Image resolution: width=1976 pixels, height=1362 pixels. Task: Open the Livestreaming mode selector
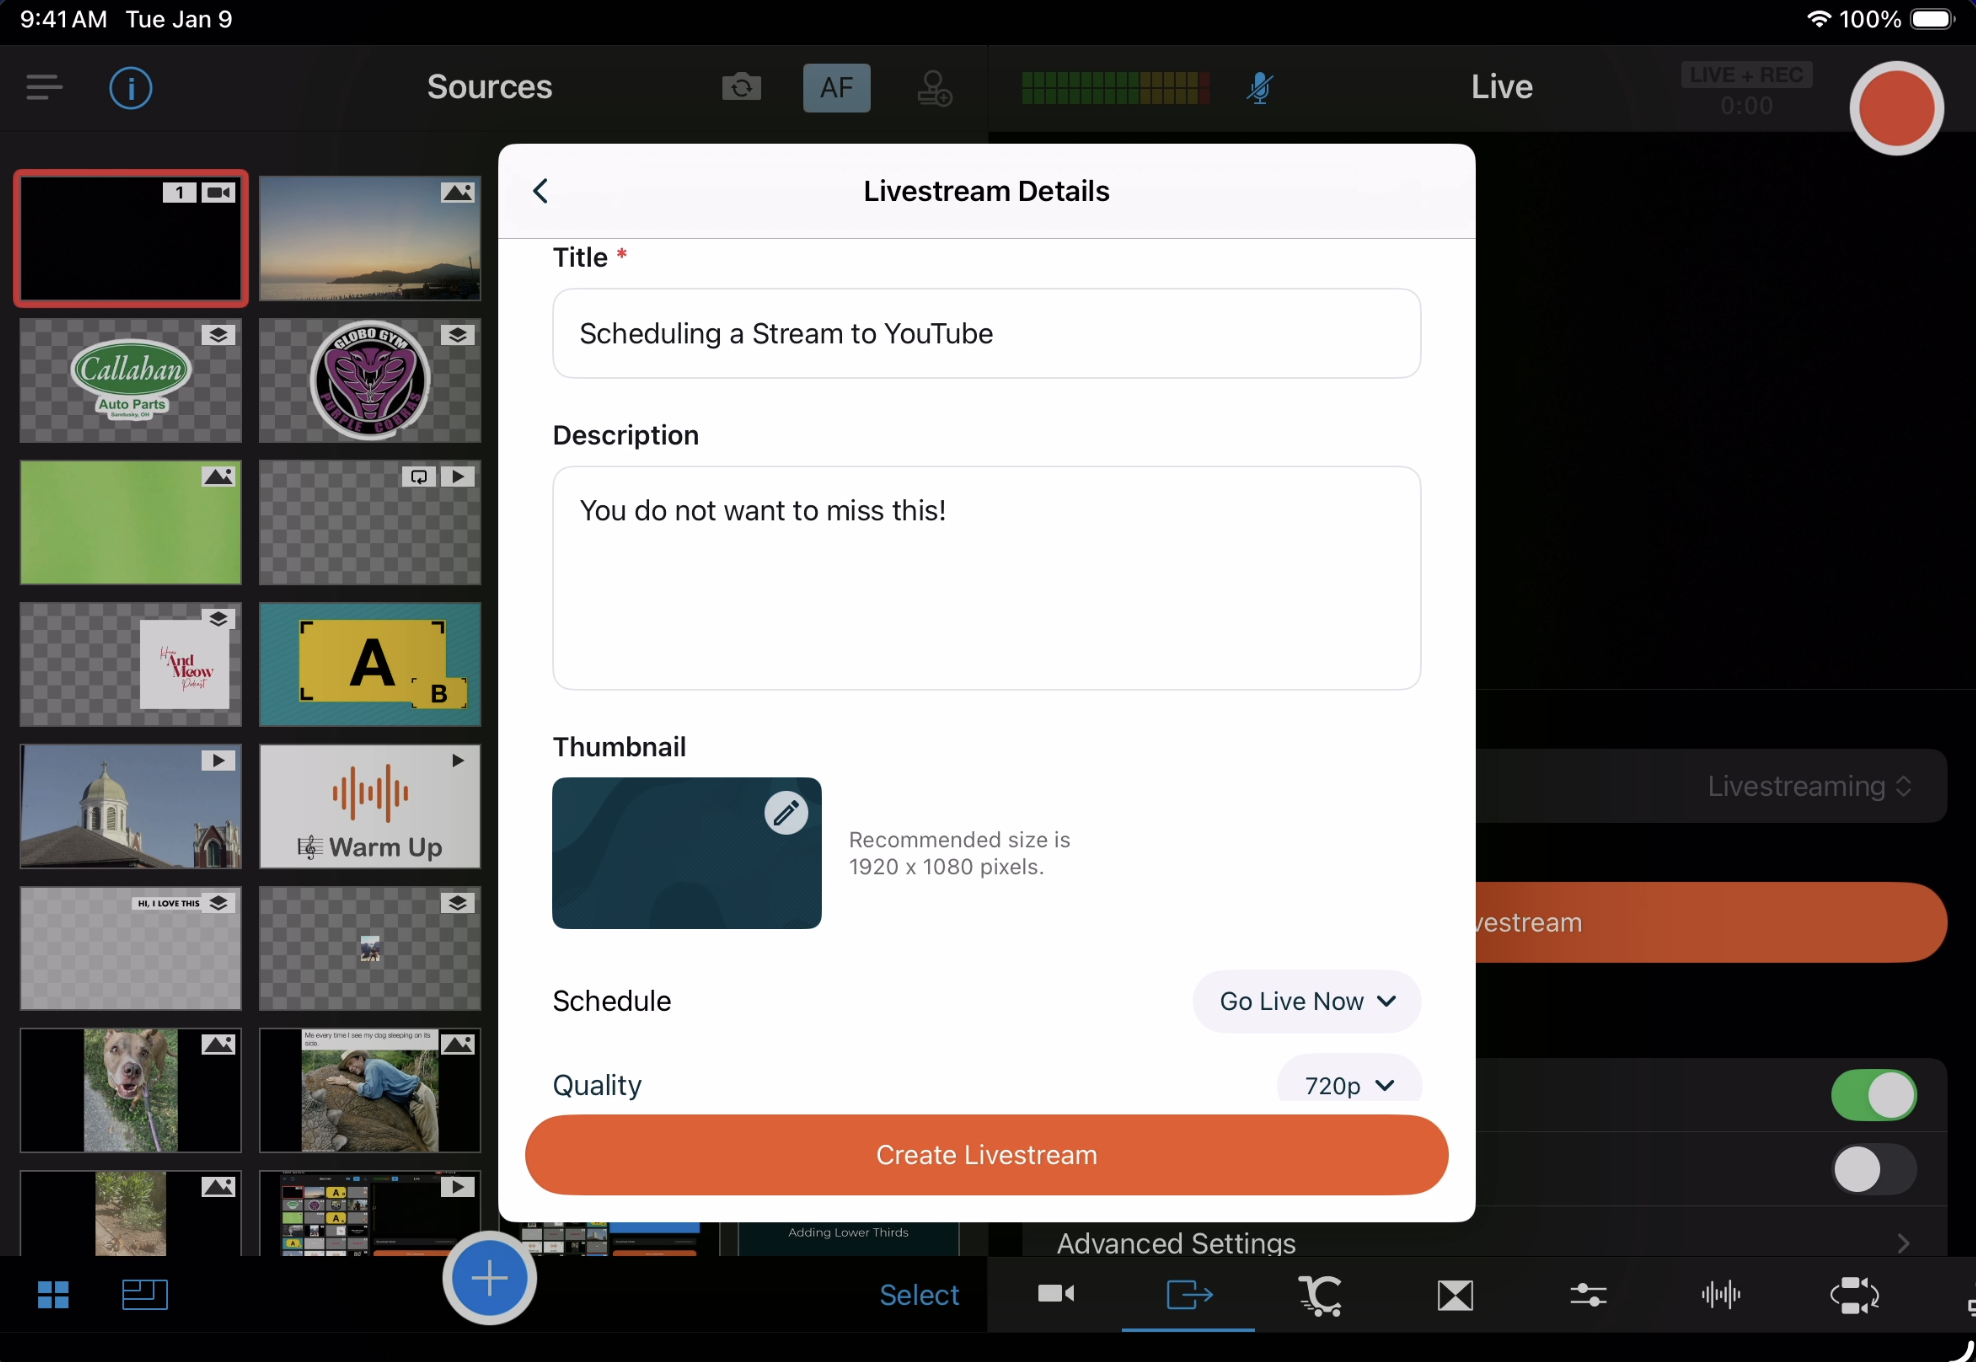(1808, 786)
